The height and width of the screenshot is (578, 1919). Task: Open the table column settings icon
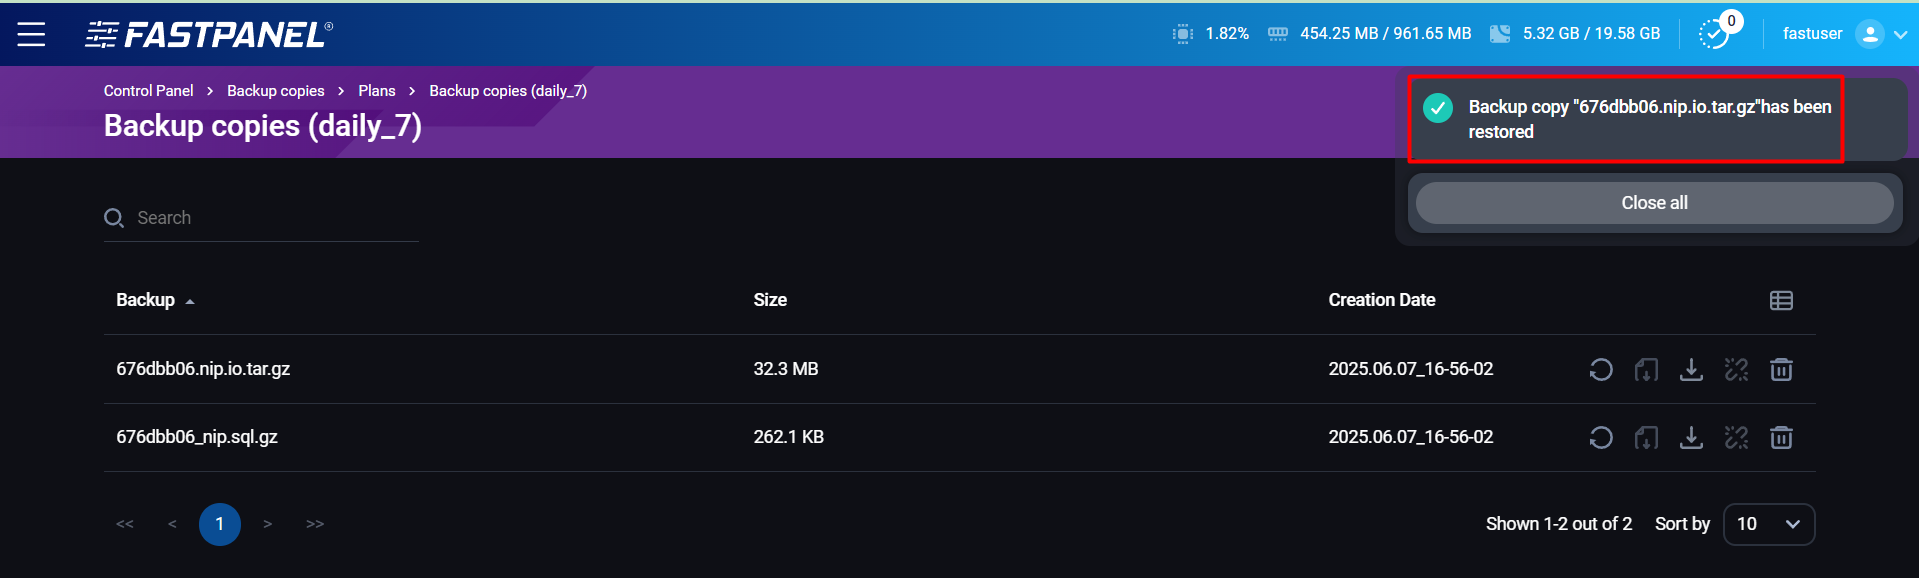pyautogui.click(x=1781, y=301)
